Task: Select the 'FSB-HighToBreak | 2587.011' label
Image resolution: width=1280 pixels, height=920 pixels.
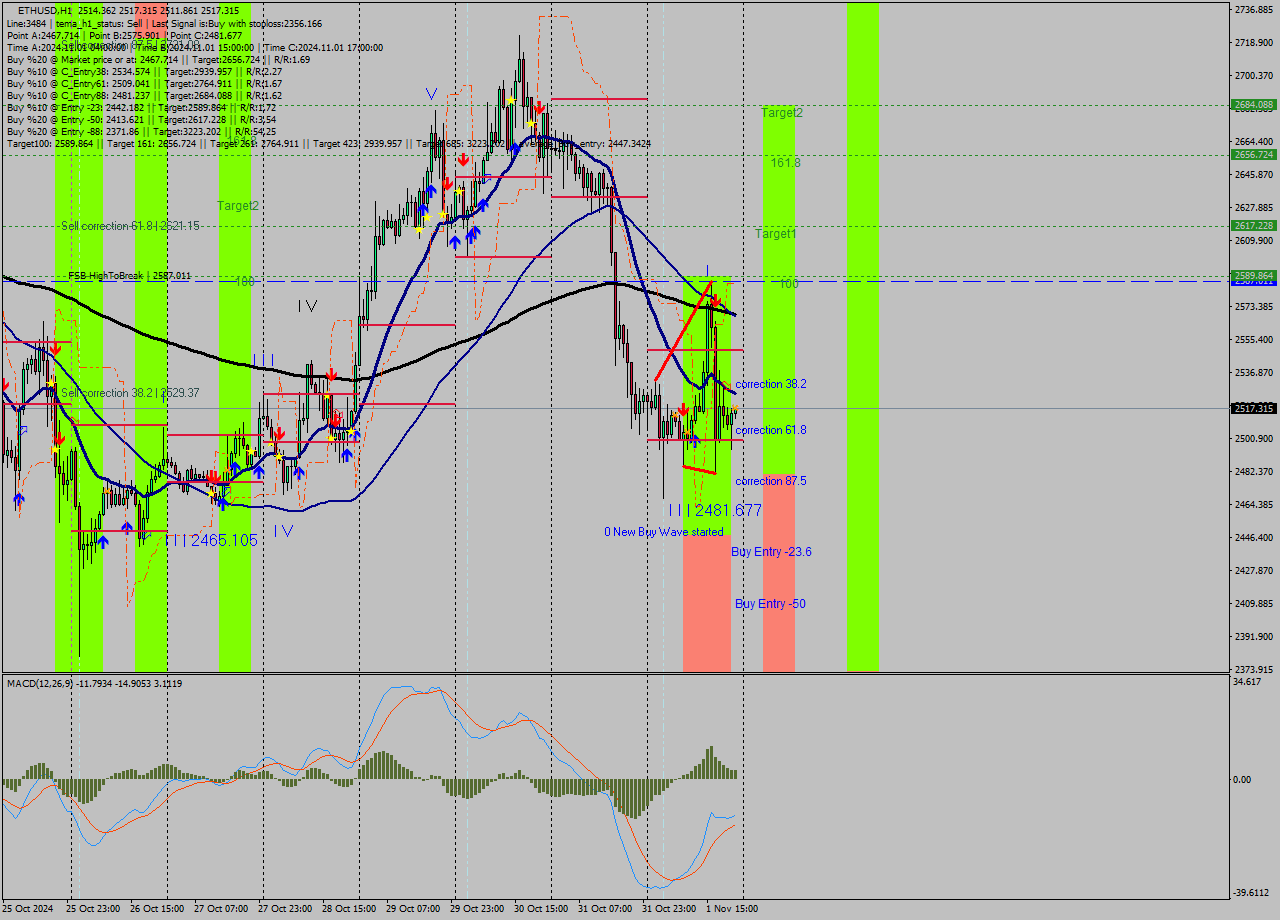Action: tap(129, 276)
